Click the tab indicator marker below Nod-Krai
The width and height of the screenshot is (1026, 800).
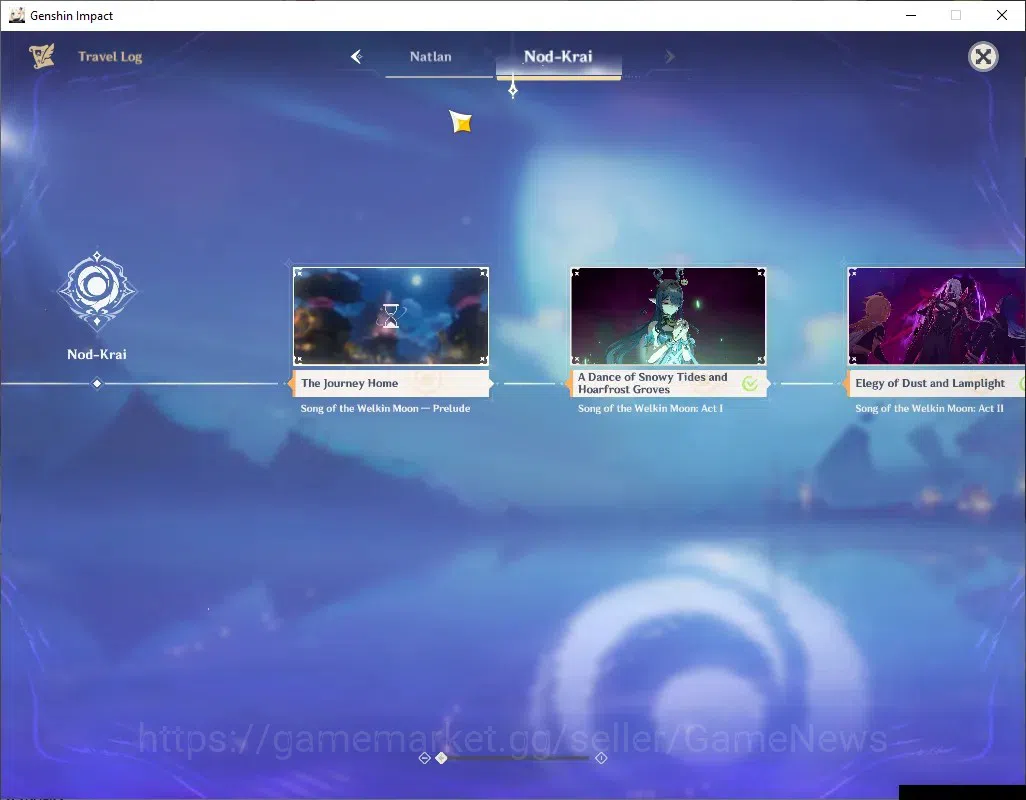click(513, 89)
